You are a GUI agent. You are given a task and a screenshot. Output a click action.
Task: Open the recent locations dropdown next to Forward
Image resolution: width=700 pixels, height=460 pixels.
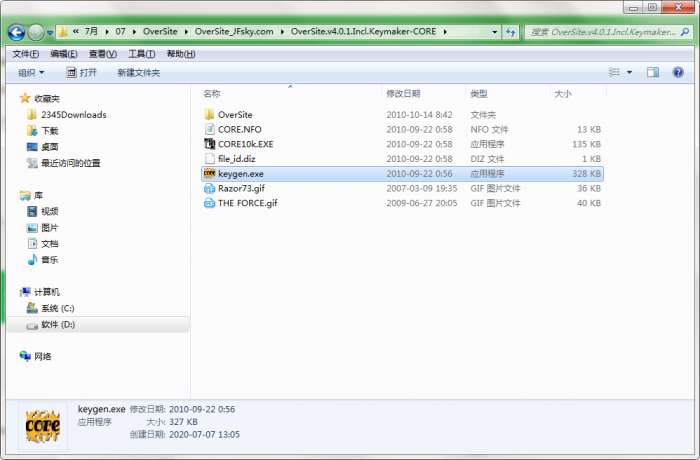coord(50,33)
